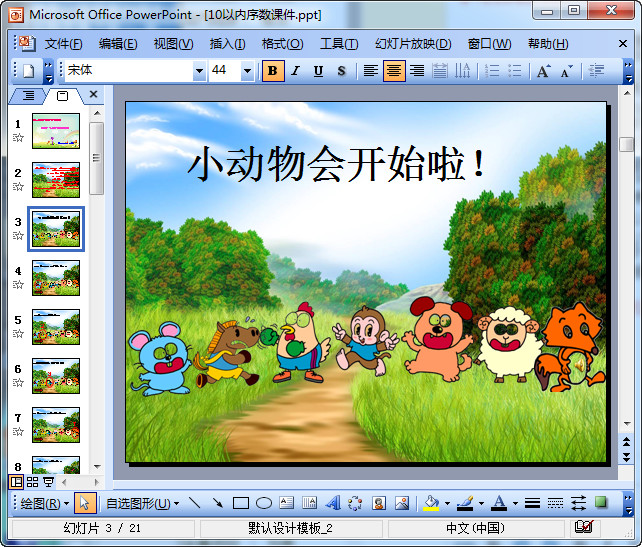Expand standard toolbar options

(48, 71)
